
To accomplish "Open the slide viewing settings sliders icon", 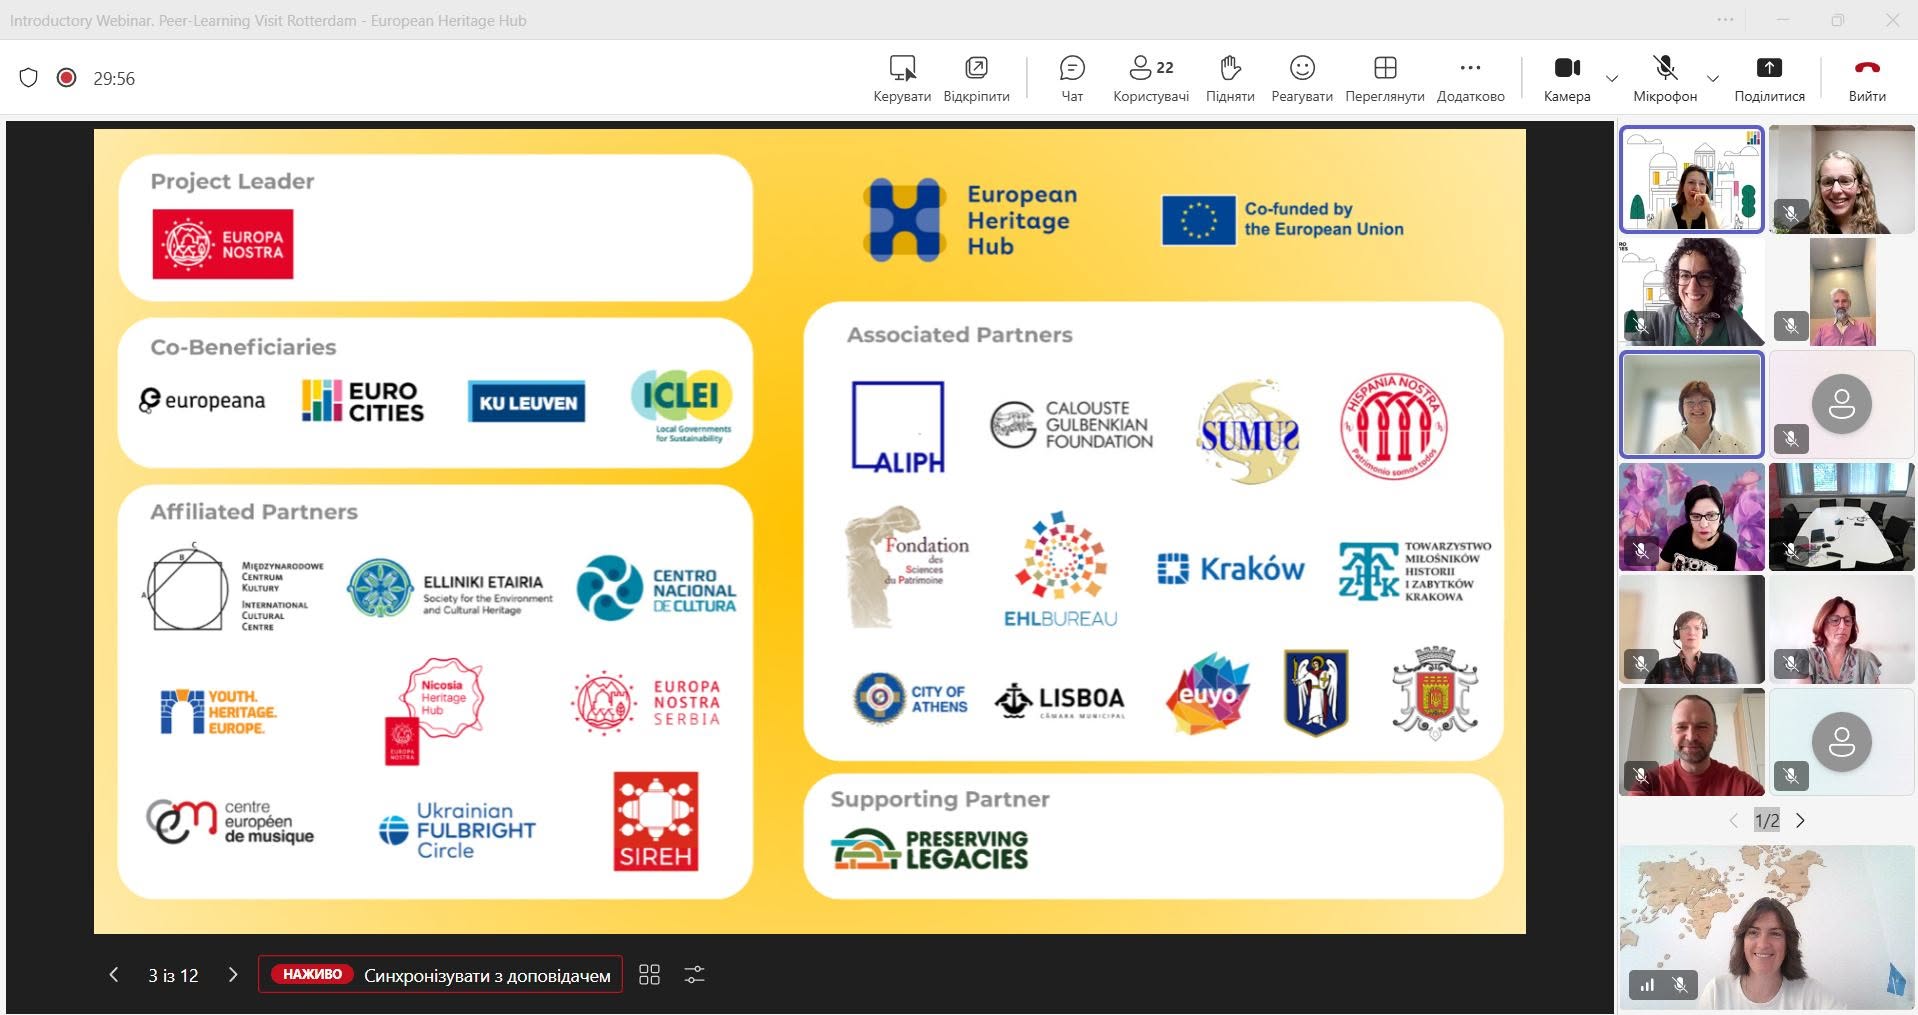I will point(694,974).
